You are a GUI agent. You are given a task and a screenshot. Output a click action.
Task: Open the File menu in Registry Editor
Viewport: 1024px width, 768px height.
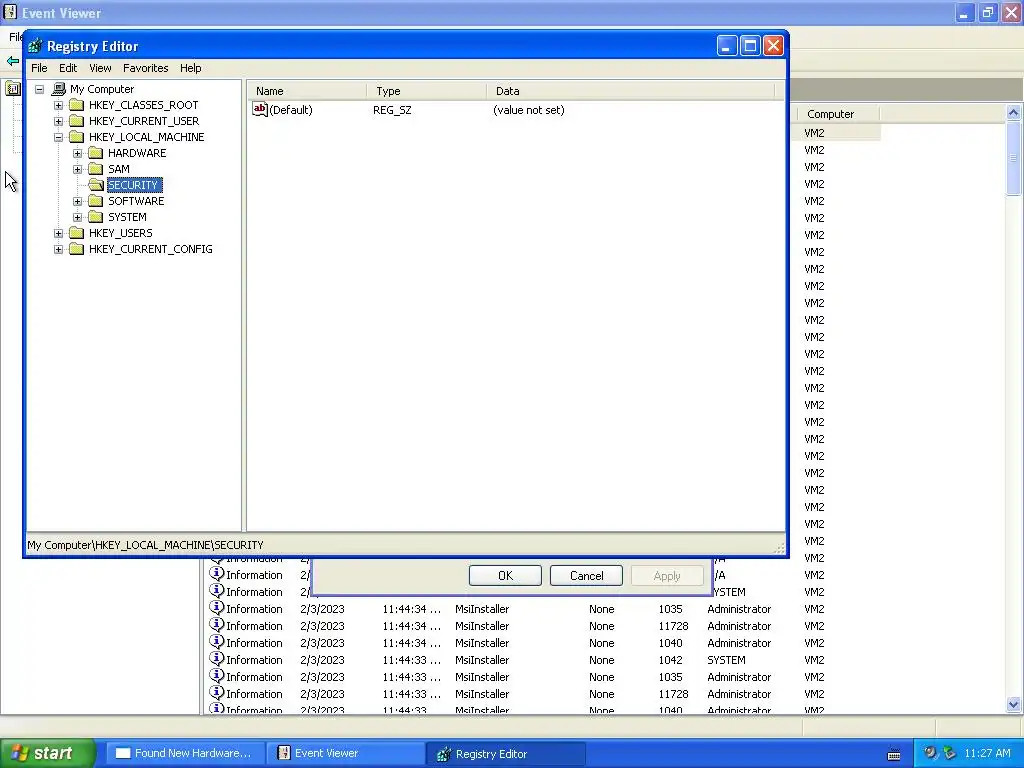click(x=39, y=68)
